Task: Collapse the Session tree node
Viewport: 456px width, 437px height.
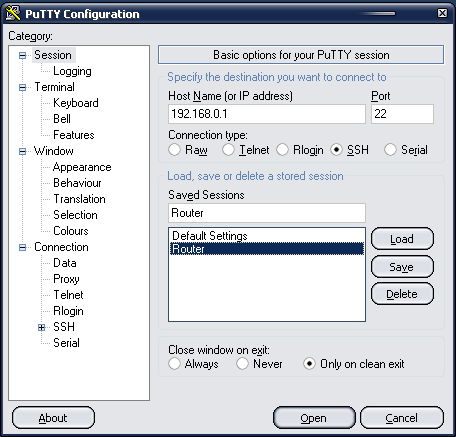Action: pos(22,55)
